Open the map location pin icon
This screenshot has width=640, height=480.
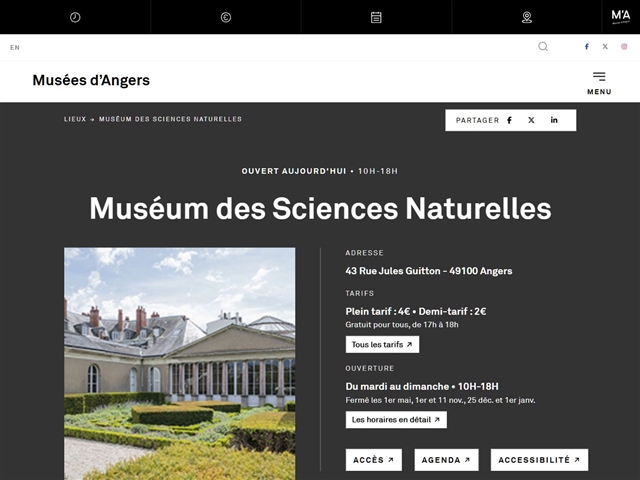[x=527, y=17]
